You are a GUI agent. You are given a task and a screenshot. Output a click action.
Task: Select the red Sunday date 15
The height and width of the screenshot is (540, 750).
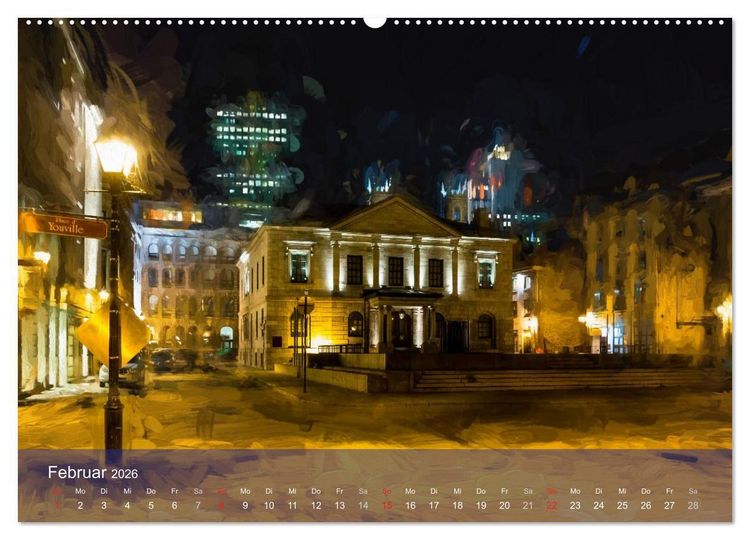pos(387,505)
